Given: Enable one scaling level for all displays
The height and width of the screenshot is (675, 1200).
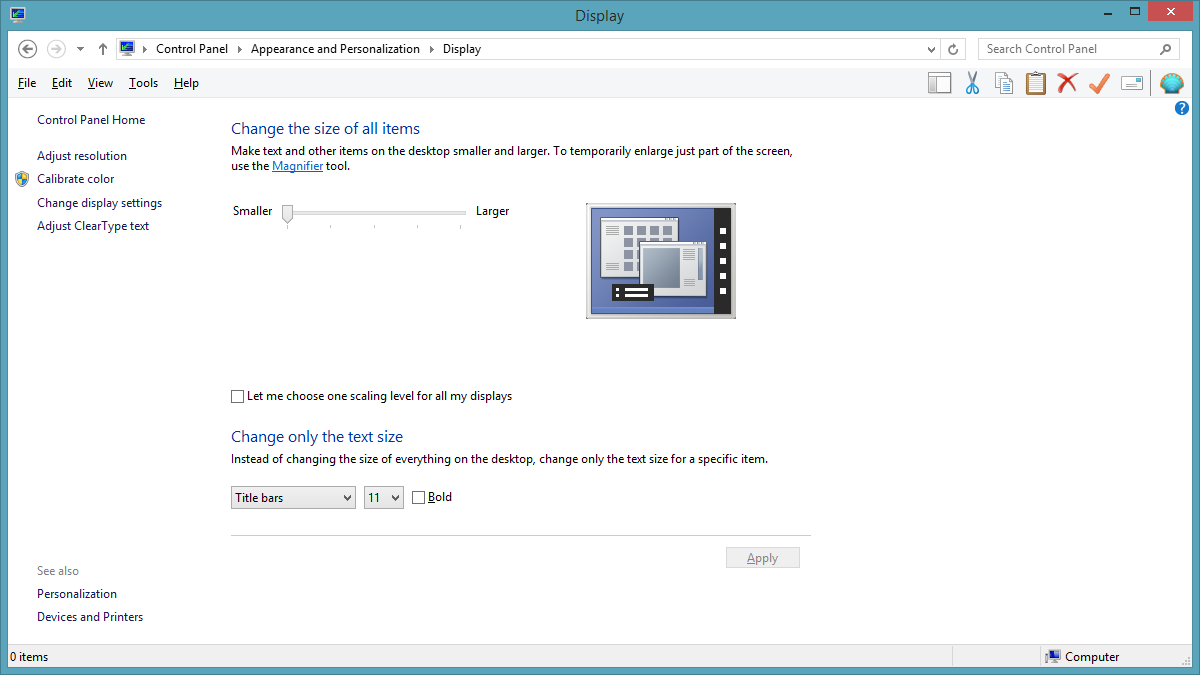Looking at the screenshot, I should tap(237, 396).
